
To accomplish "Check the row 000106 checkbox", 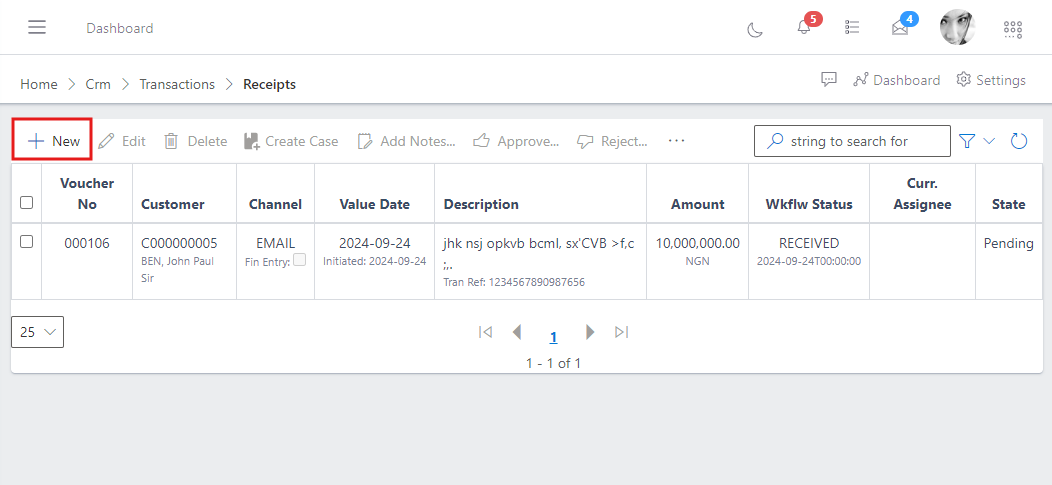I will (x=26, y=241).
